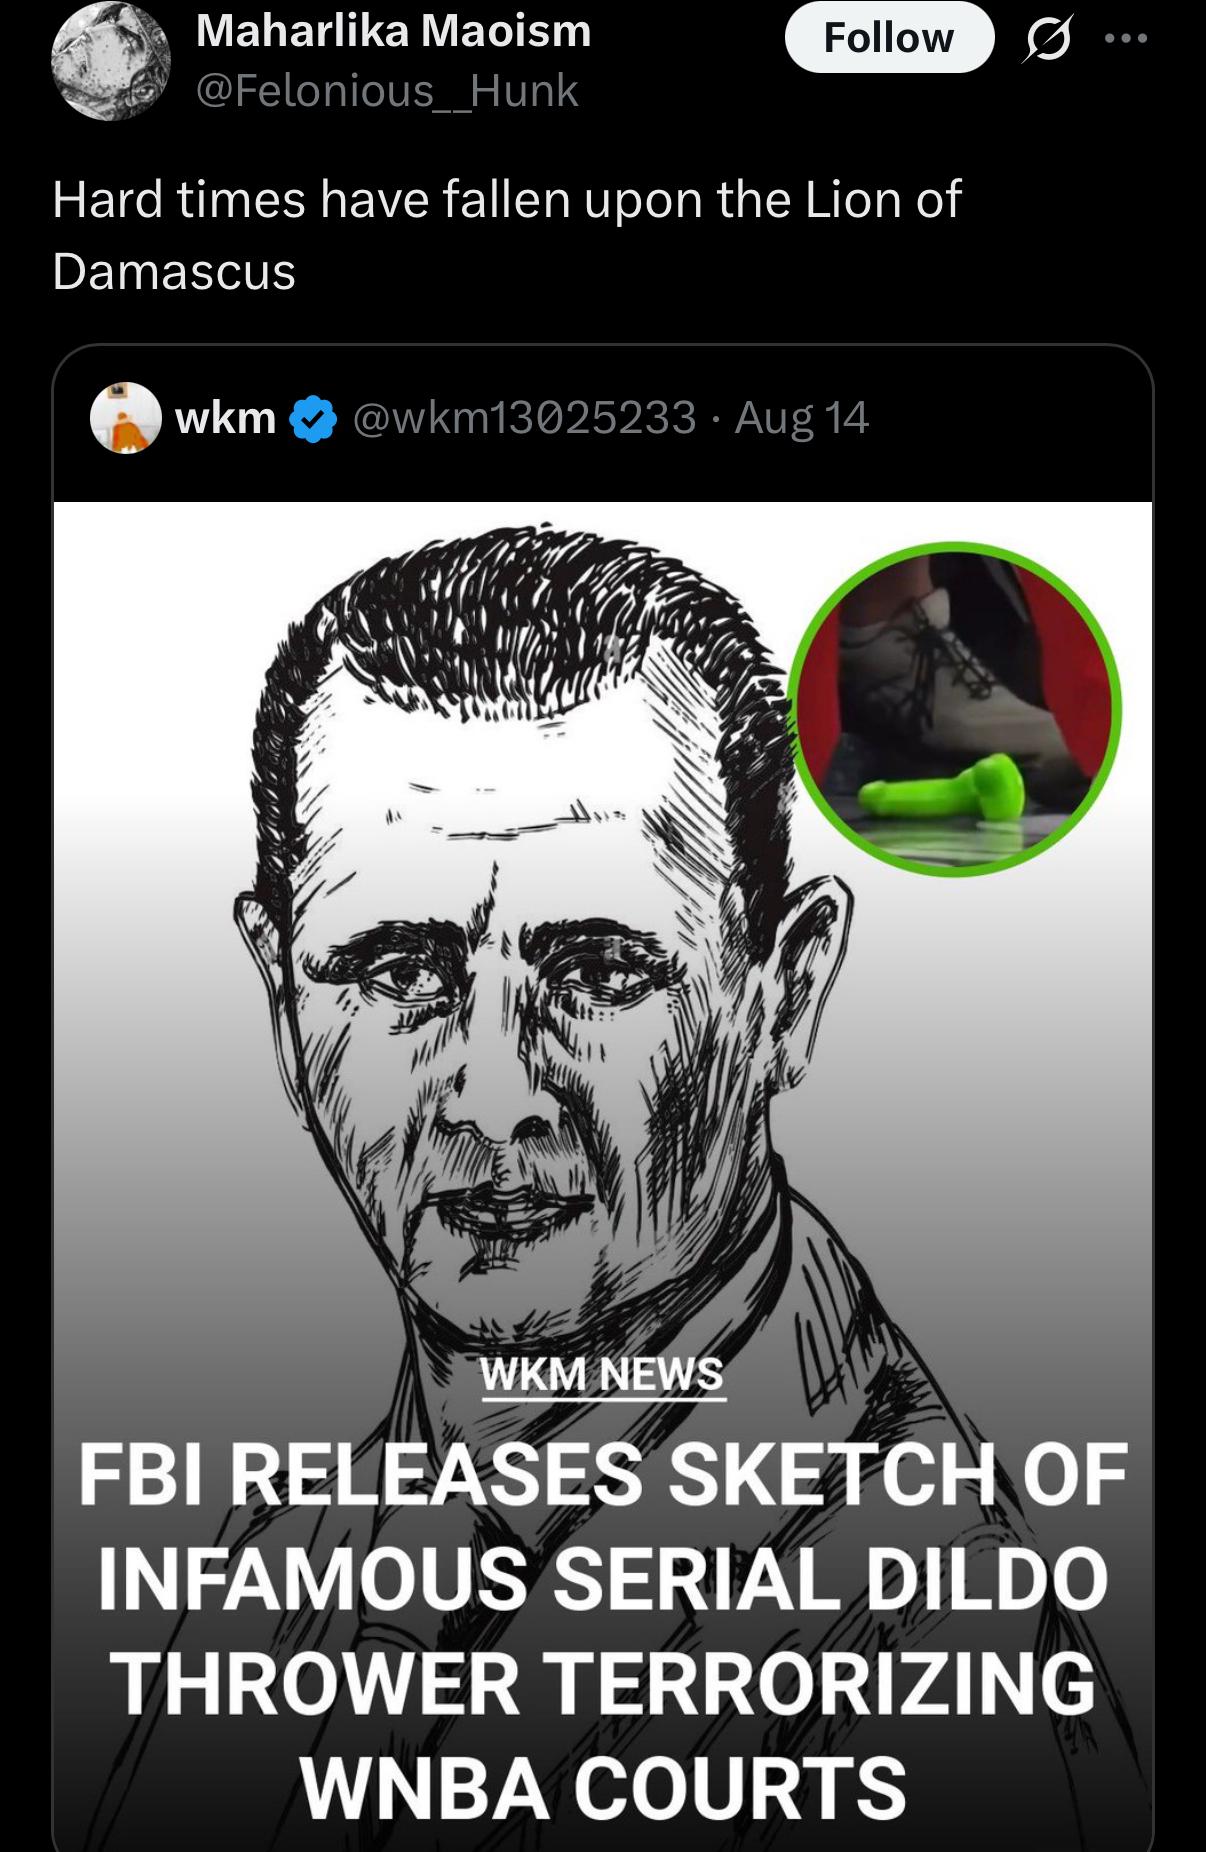Open the three-dot more options menu
This screenshot has width=1206, height=1852.
pos(1126,40)
